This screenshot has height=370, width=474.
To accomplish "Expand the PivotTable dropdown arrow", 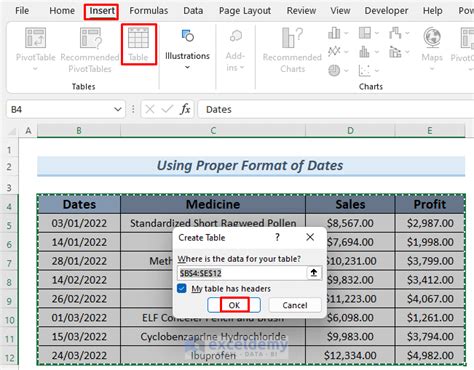I will (x=35, y=69).
